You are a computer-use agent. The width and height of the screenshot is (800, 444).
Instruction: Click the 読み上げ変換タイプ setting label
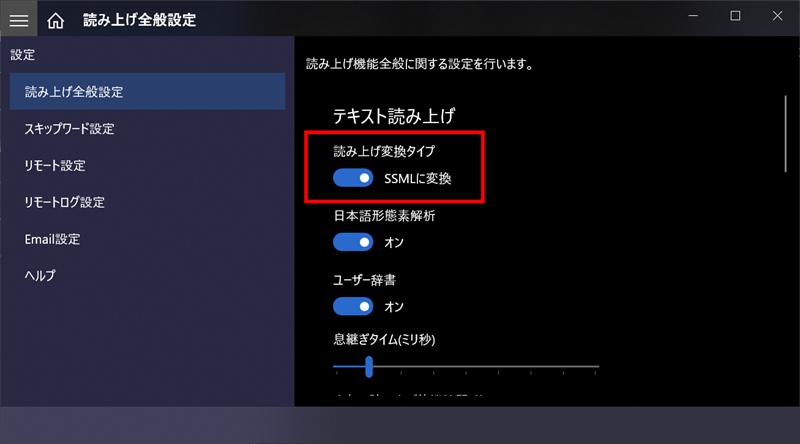[x=384, y=151]
